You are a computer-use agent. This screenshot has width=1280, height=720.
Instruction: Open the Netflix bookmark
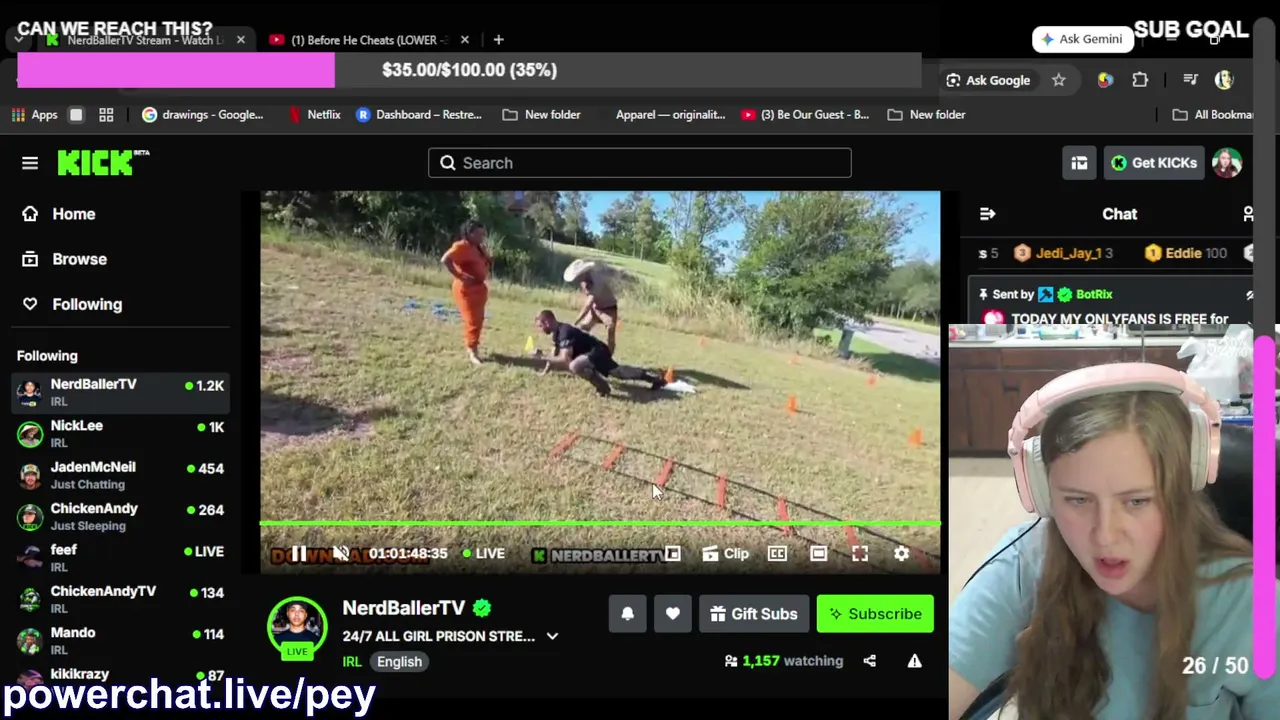pos(314,115)
